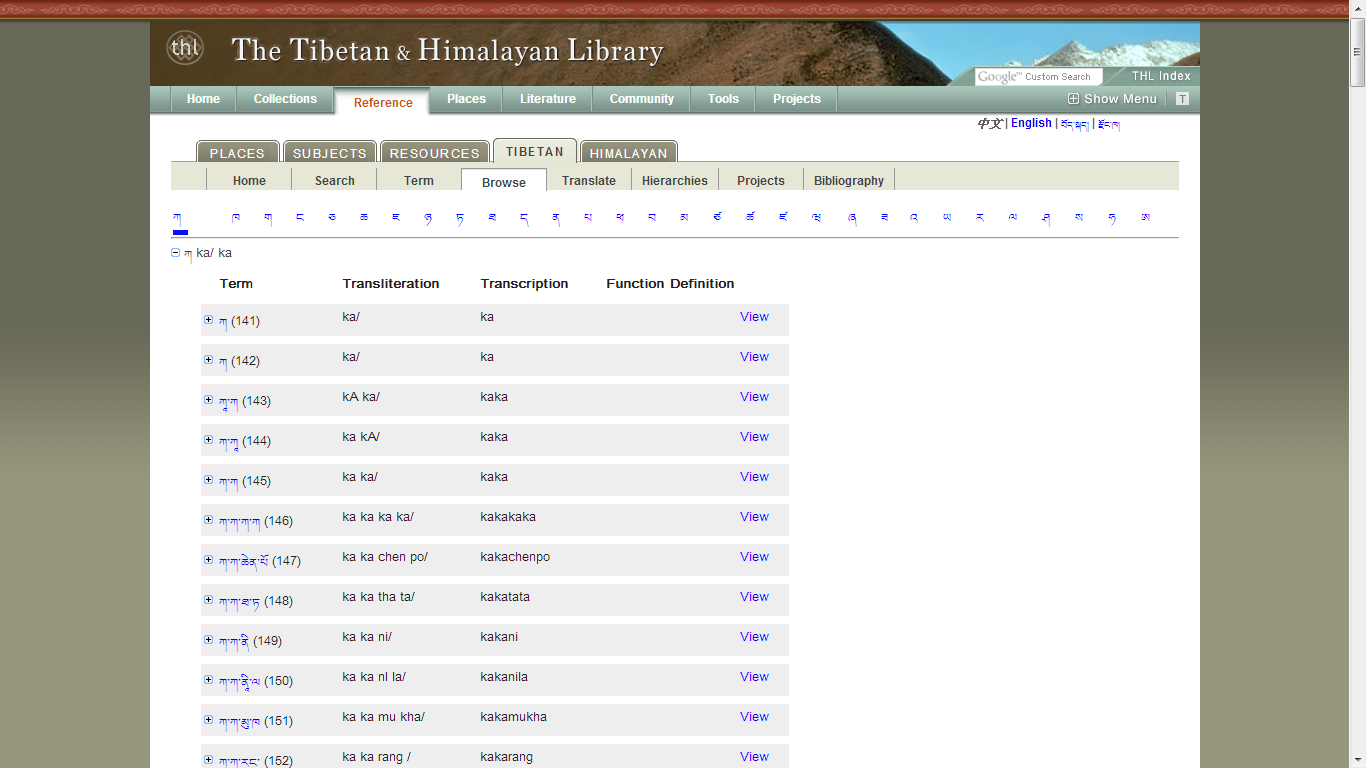1366x768 pixels.
Task: Select the first Tibetan letter ka in alphabet
Action: 178,217
